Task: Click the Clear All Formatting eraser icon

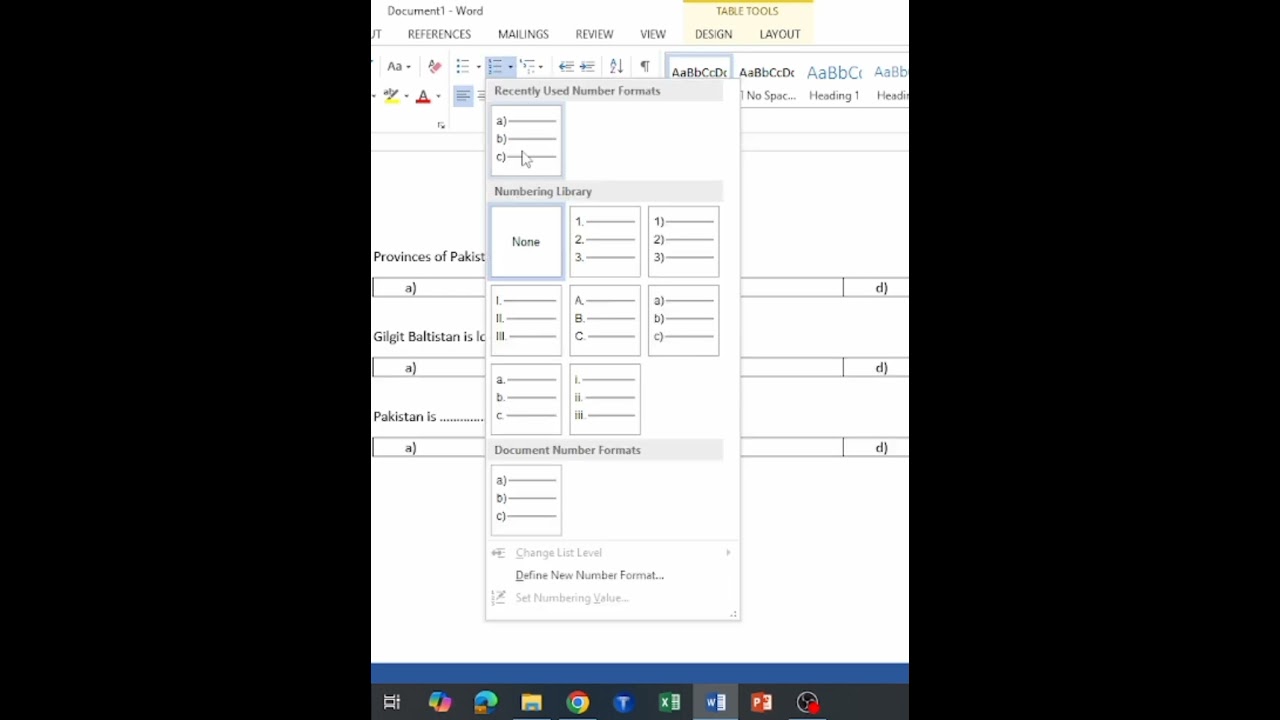Action: 434,67
